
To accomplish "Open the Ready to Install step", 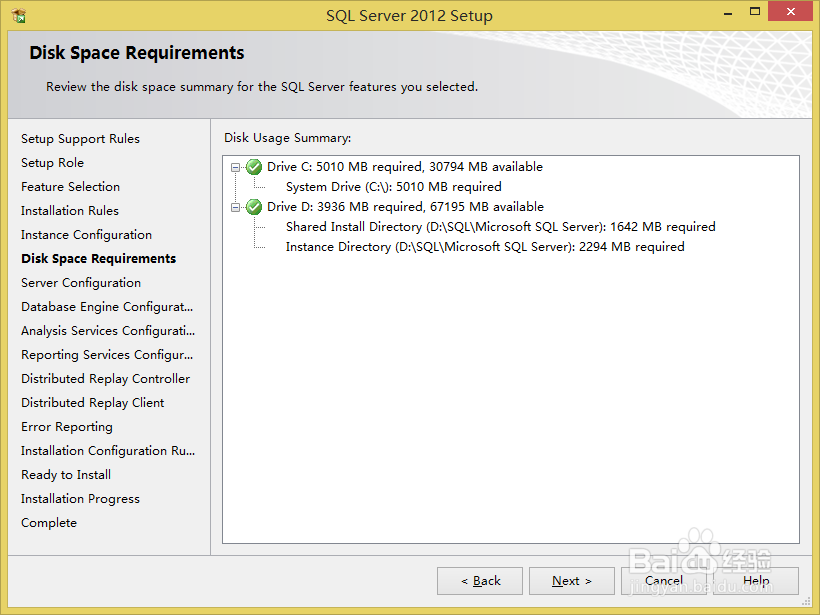I will [65, 474].
